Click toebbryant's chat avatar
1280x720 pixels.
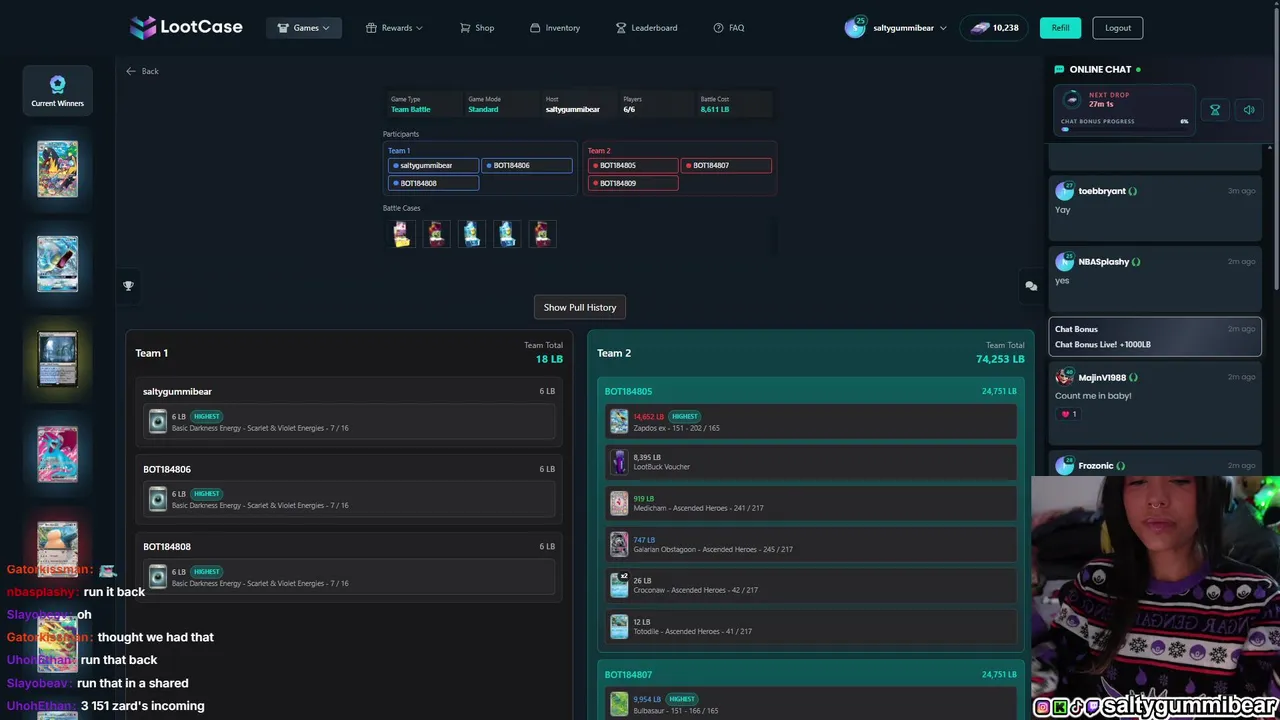pyautogui.click(x=1064, y=191)
